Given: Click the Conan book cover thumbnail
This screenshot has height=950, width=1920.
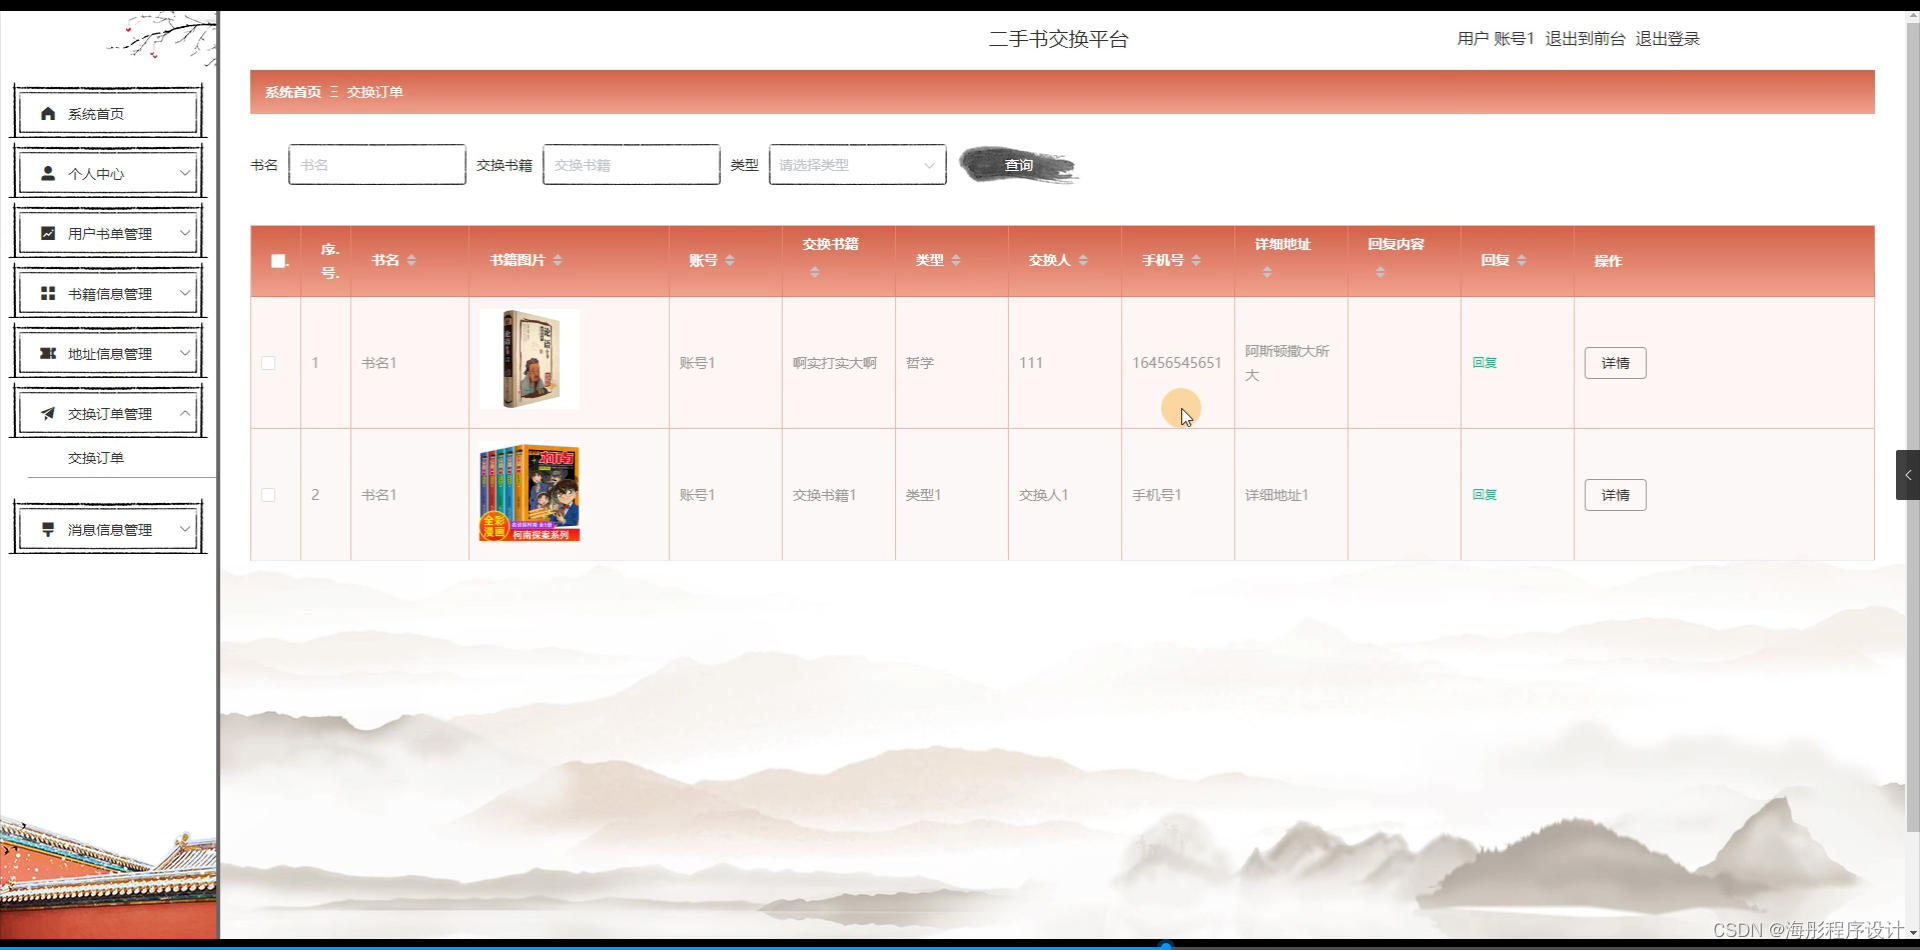Looking at the screenshot, I should [527, 493].
